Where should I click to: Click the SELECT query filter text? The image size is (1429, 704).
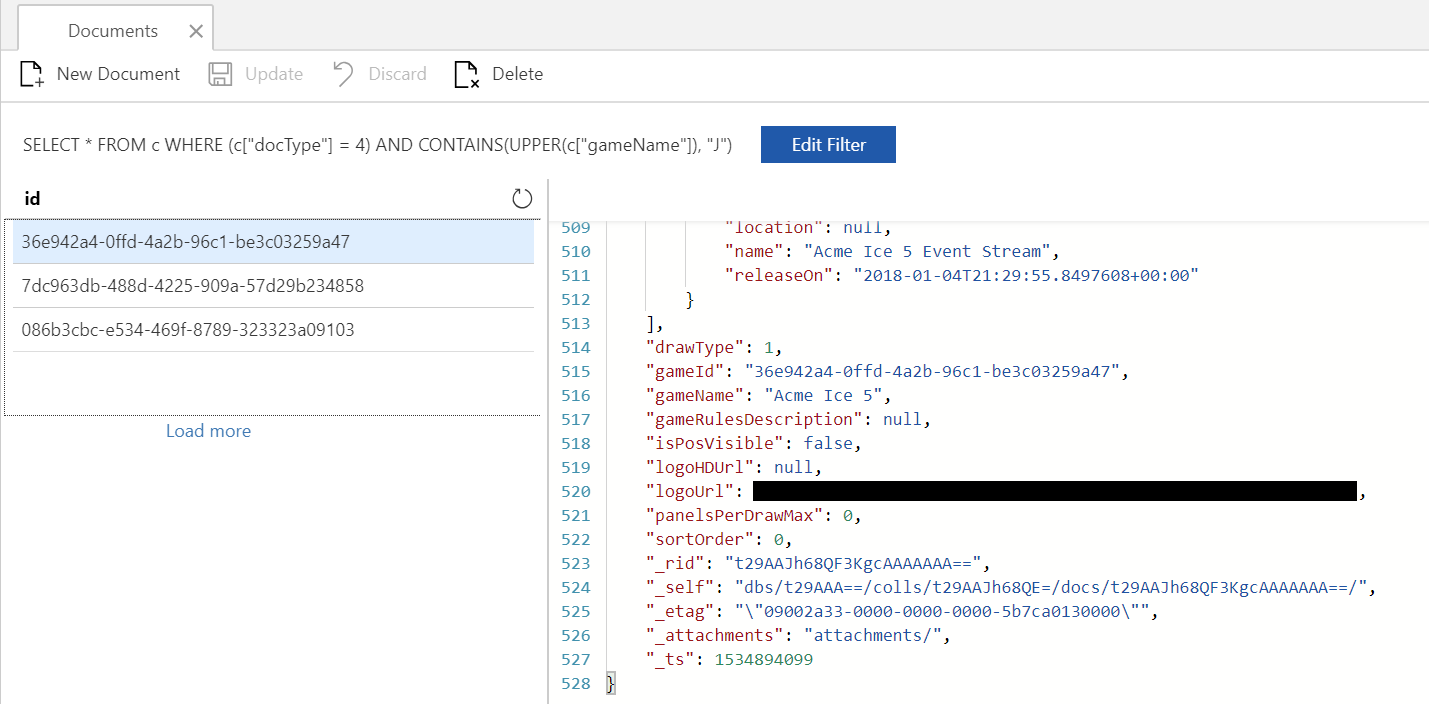pyautogui.click(x=378, y=145)
